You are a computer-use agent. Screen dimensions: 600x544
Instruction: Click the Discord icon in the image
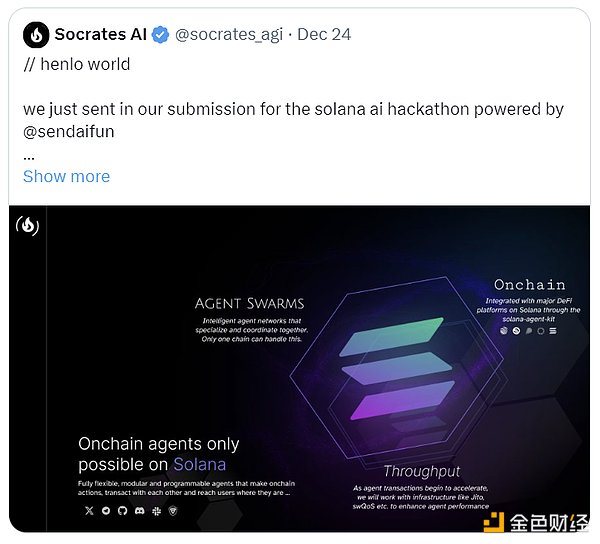pos(139,511)
